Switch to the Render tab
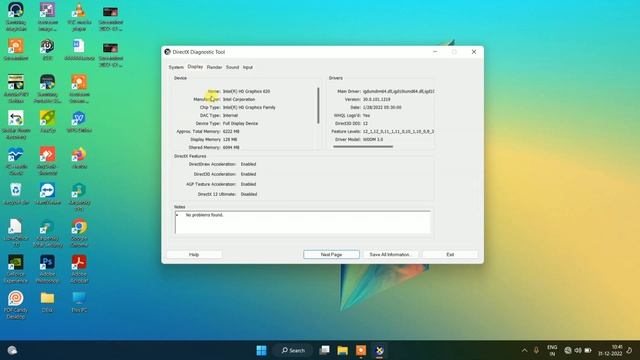Screen dimensions: 640x360 214,67
